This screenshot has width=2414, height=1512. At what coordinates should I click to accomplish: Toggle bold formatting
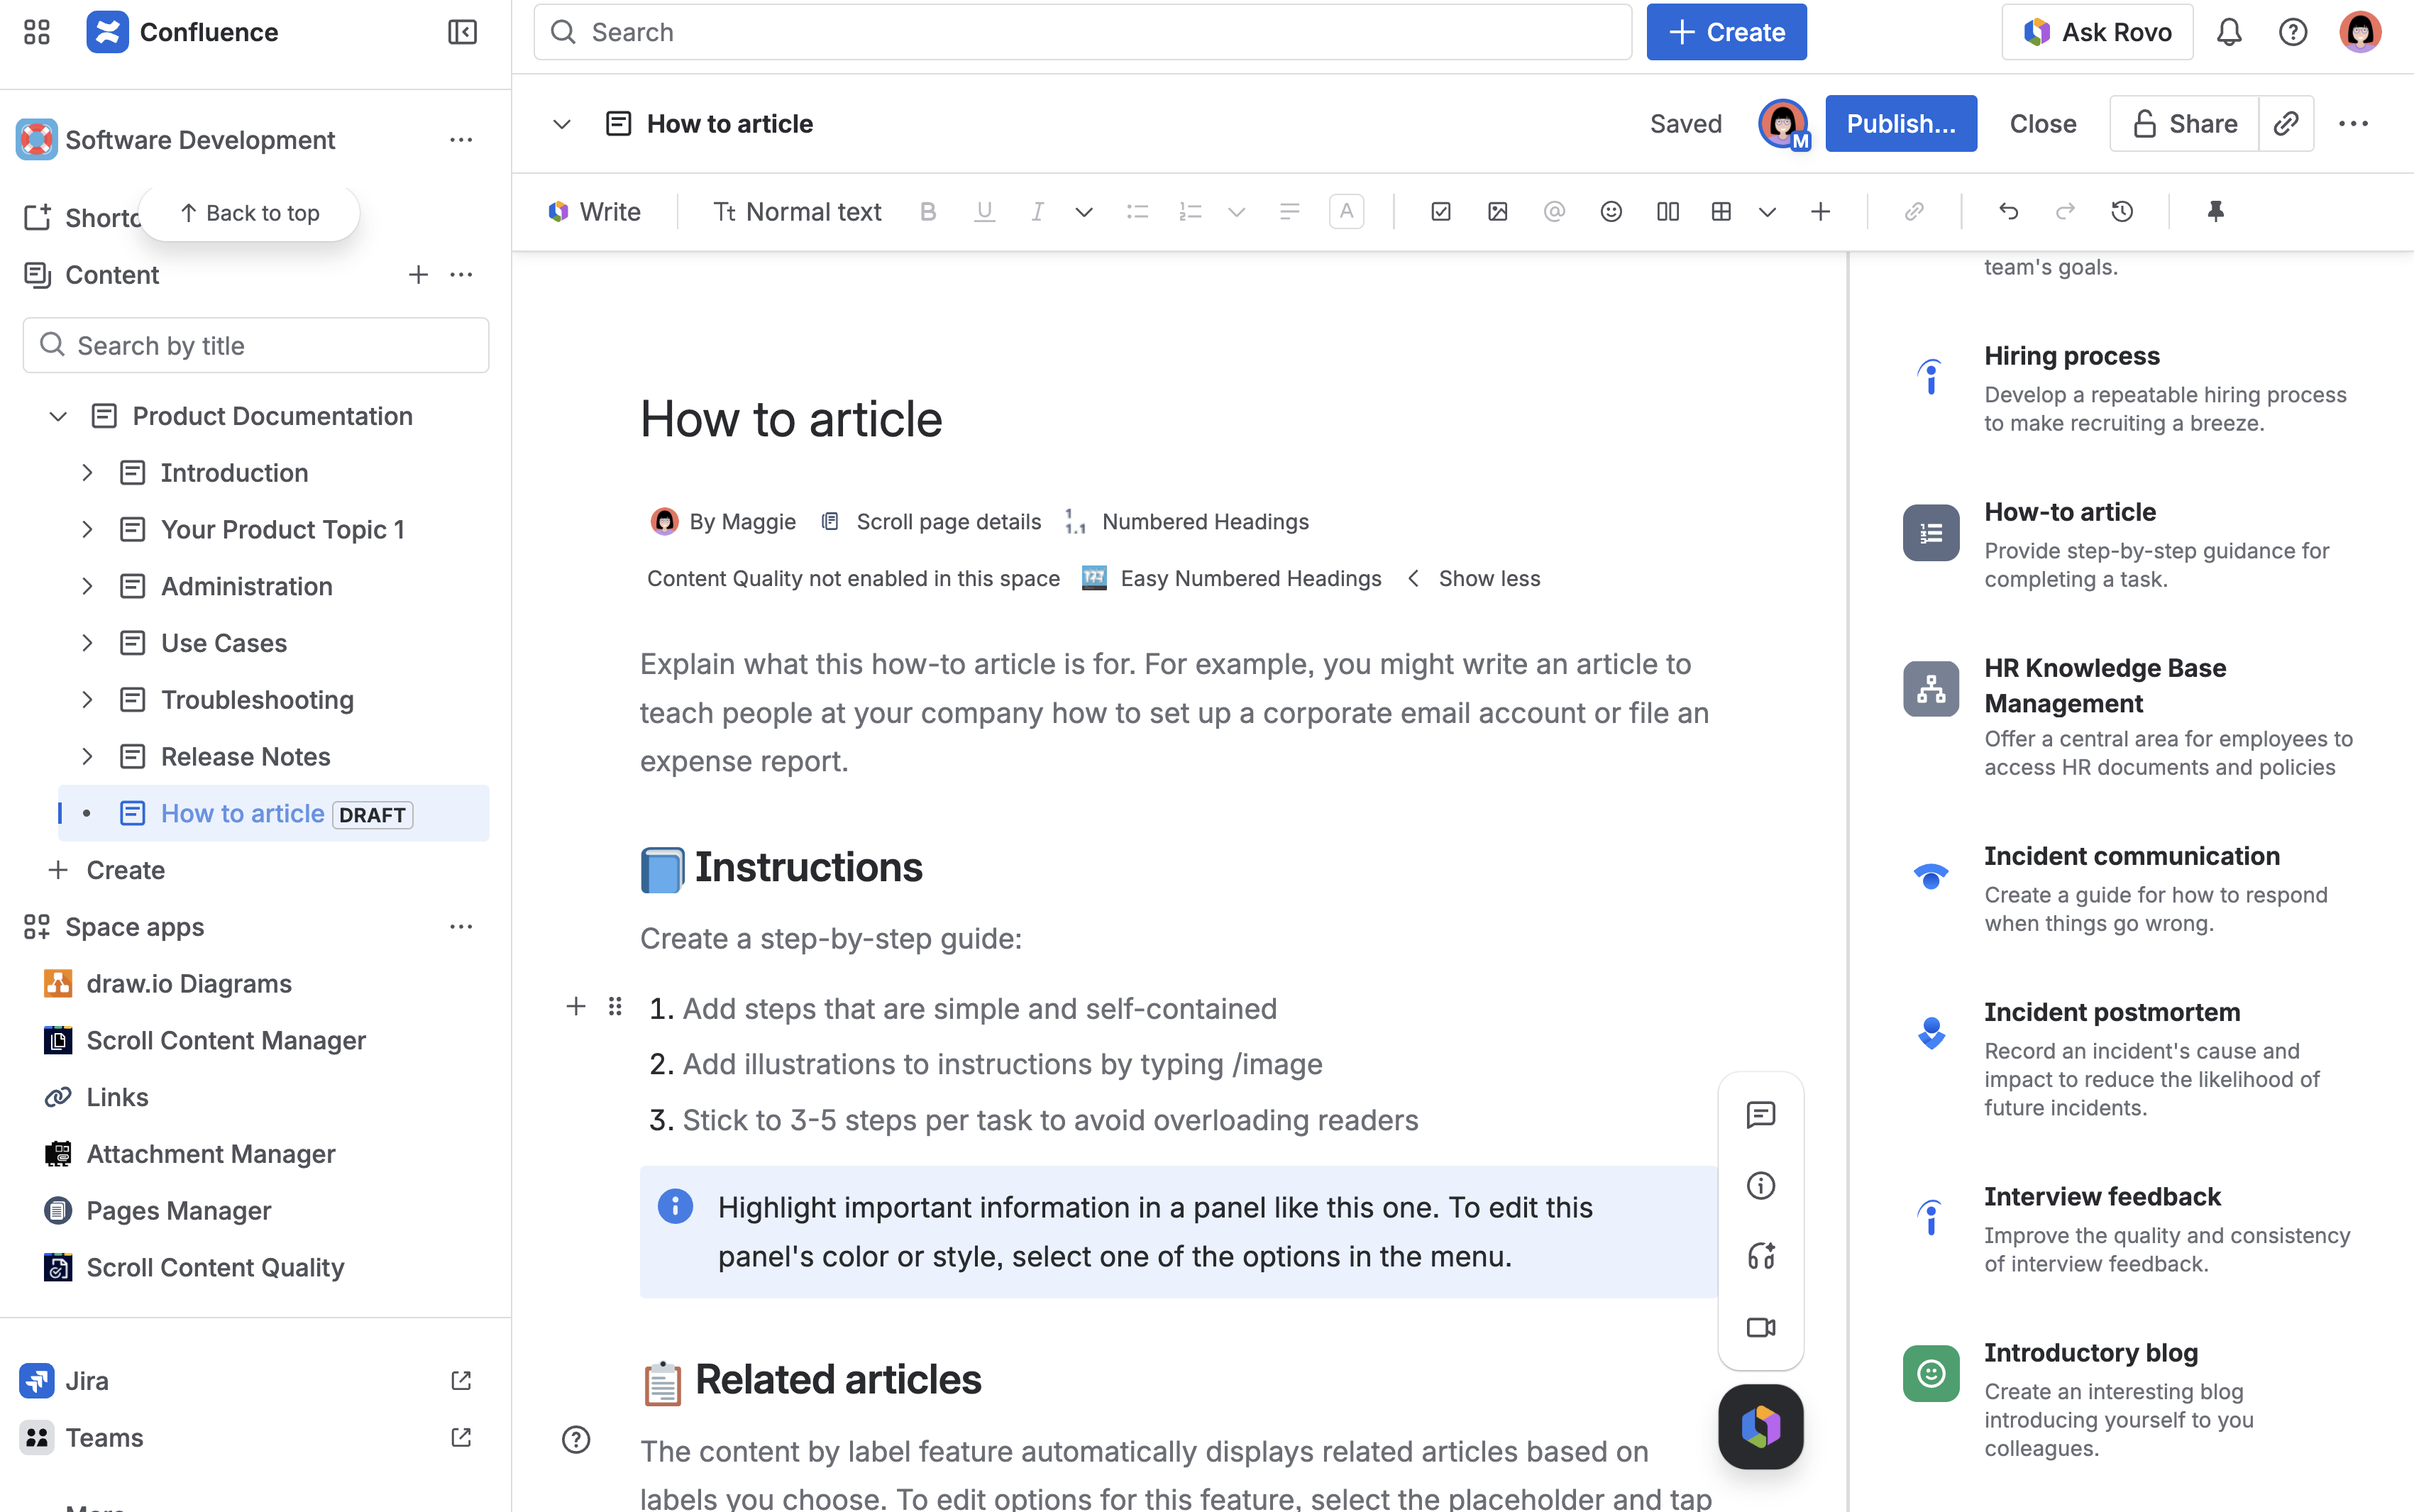928,211
